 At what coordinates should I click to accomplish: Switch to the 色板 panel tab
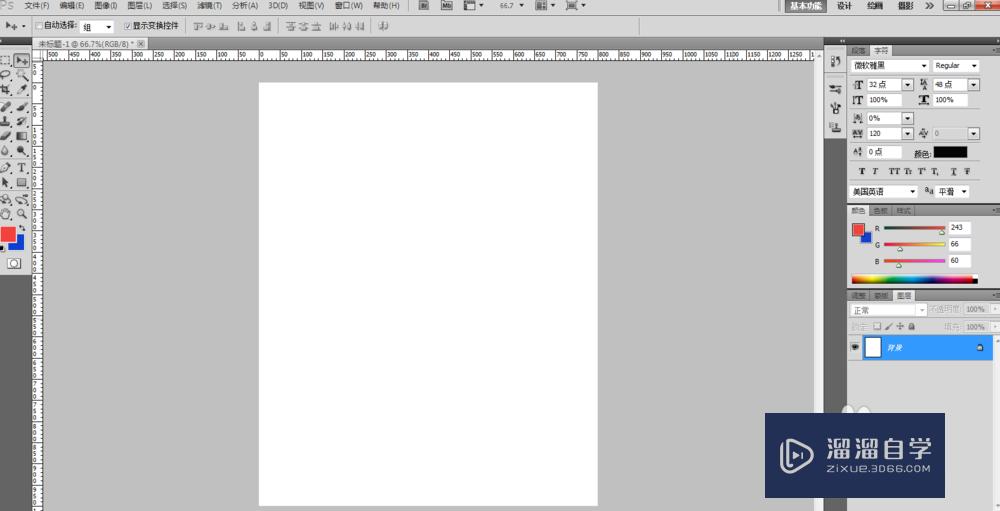880,211
